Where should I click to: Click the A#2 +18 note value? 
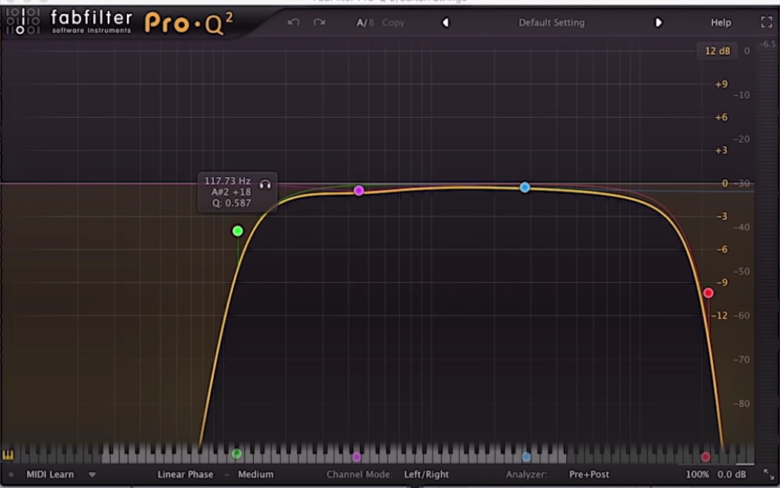coord(231,192)
